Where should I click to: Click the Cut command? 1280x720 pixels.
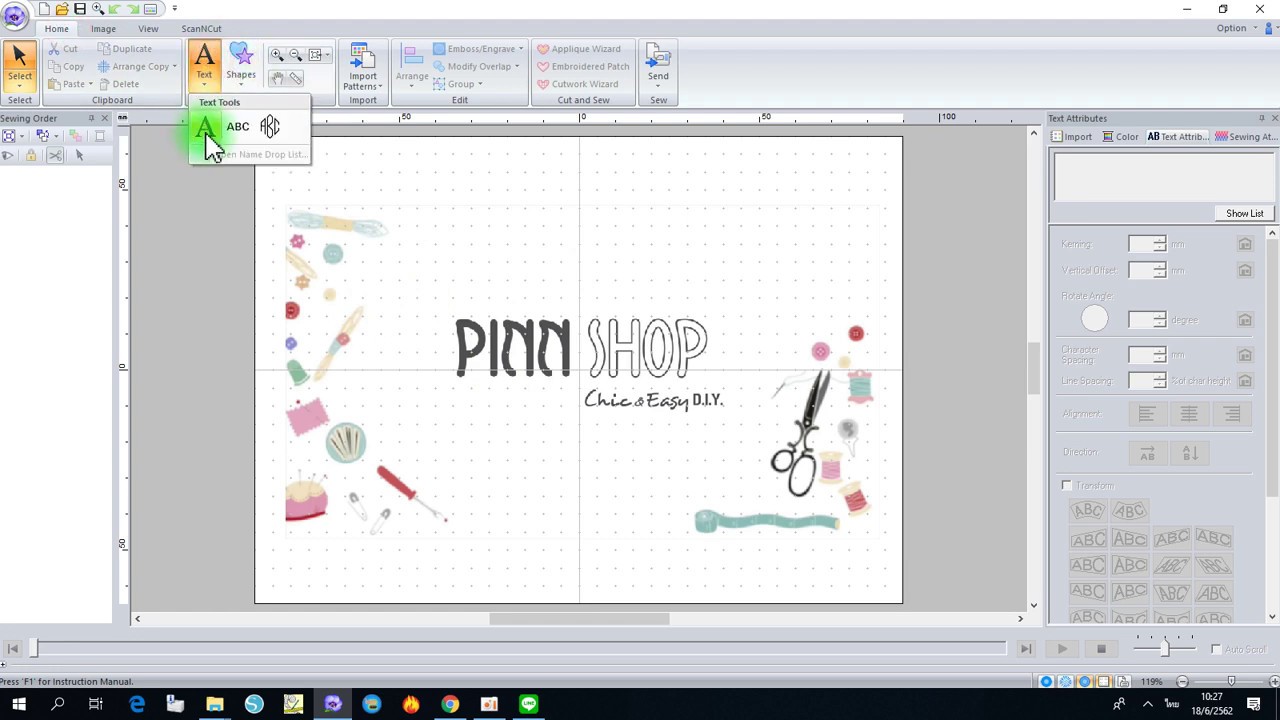click(x=62, y=49)
